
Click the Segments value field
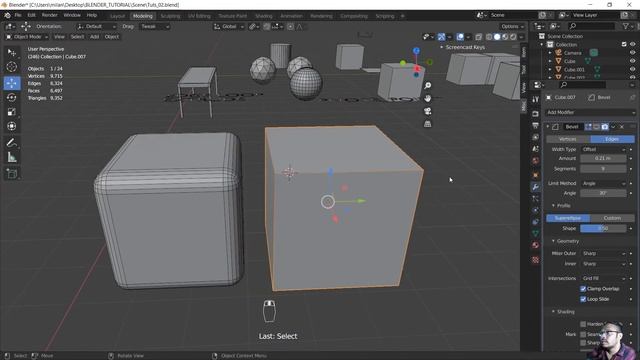pyautogui.click(x=603, y=169)
